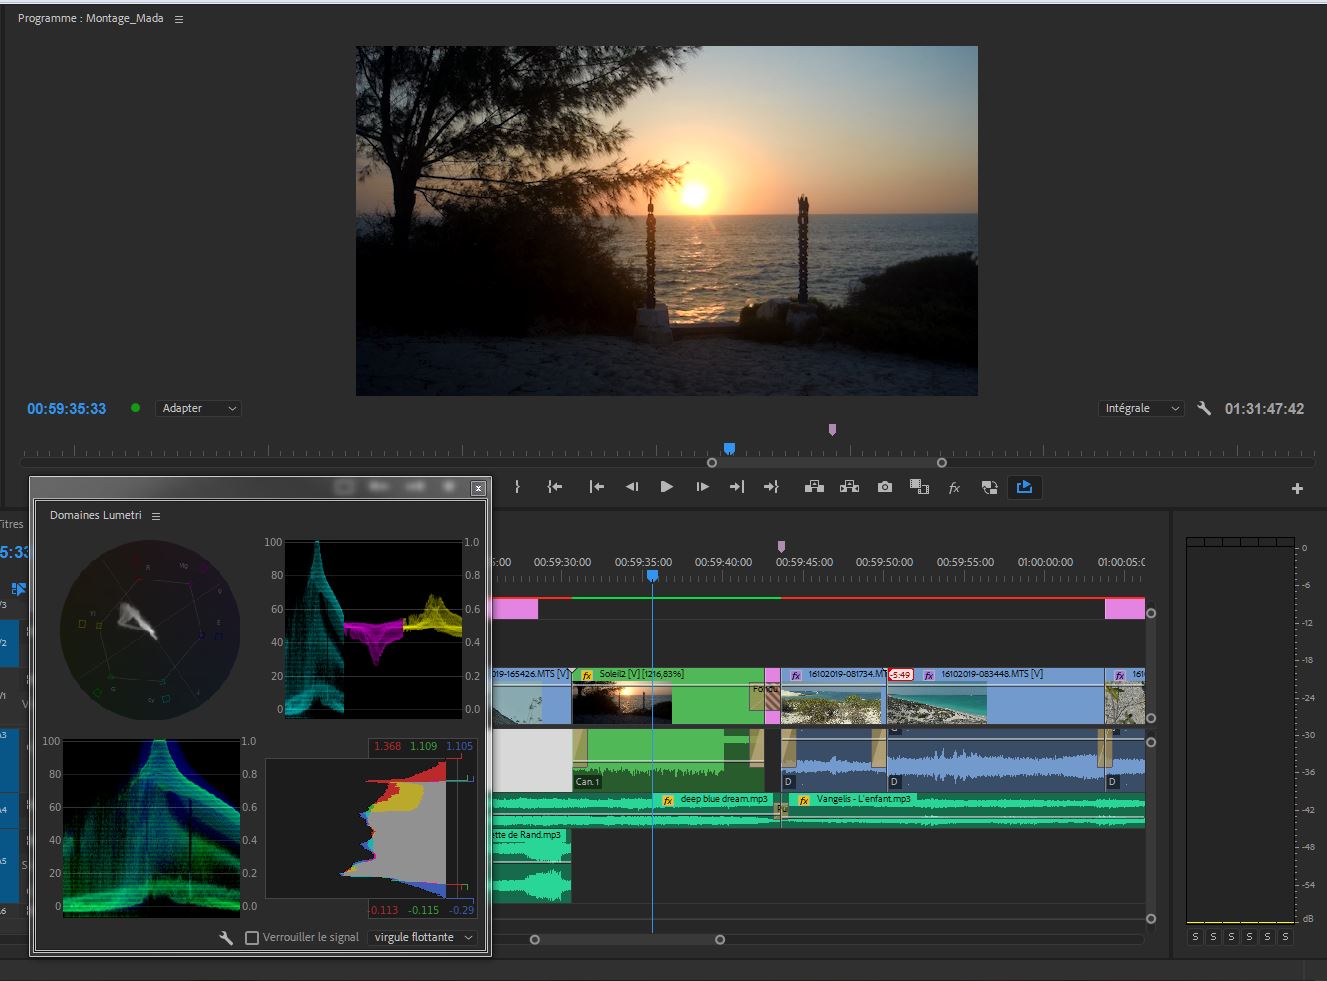Toggle the global FX mute button
Image resolution: width=1327 pixels, height=981 pixels.
point(954,487)
